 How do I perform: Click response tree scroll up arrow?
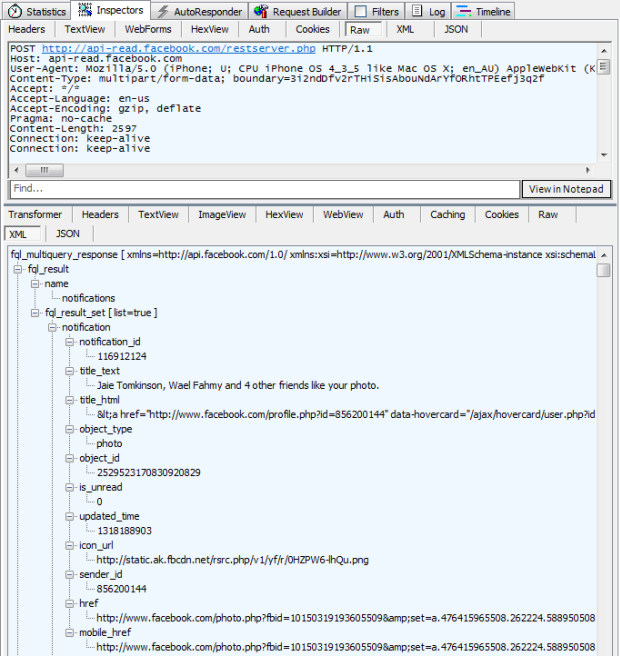(x=604, y=255)
